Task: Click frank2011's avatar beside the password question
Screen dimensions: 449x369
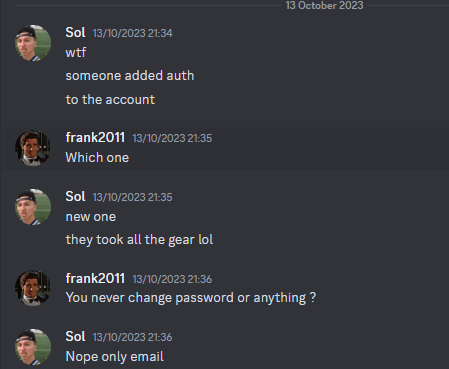Action: click(33, 288)
